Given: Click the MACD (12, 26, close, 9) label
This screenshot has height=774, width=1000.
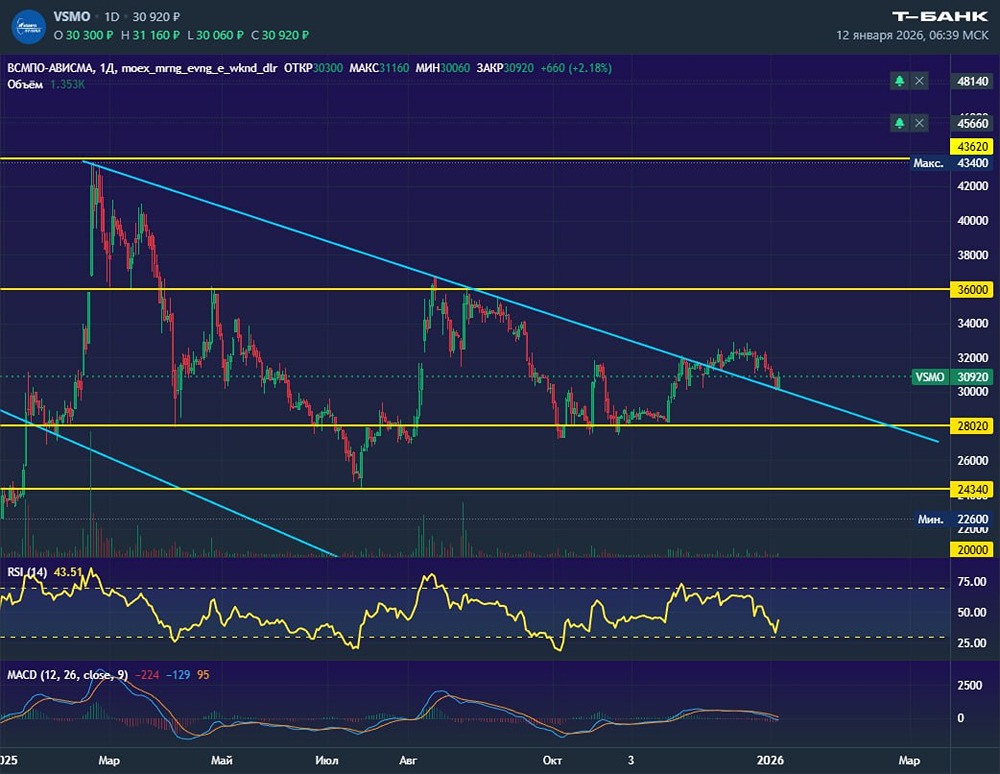Looking at the screenshot, I should click(x=68, y=675).
